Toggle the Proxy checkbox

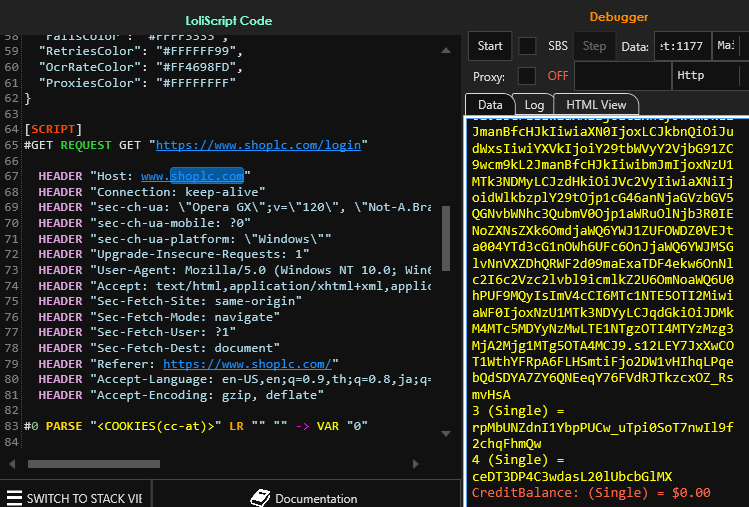coord(527,76)
